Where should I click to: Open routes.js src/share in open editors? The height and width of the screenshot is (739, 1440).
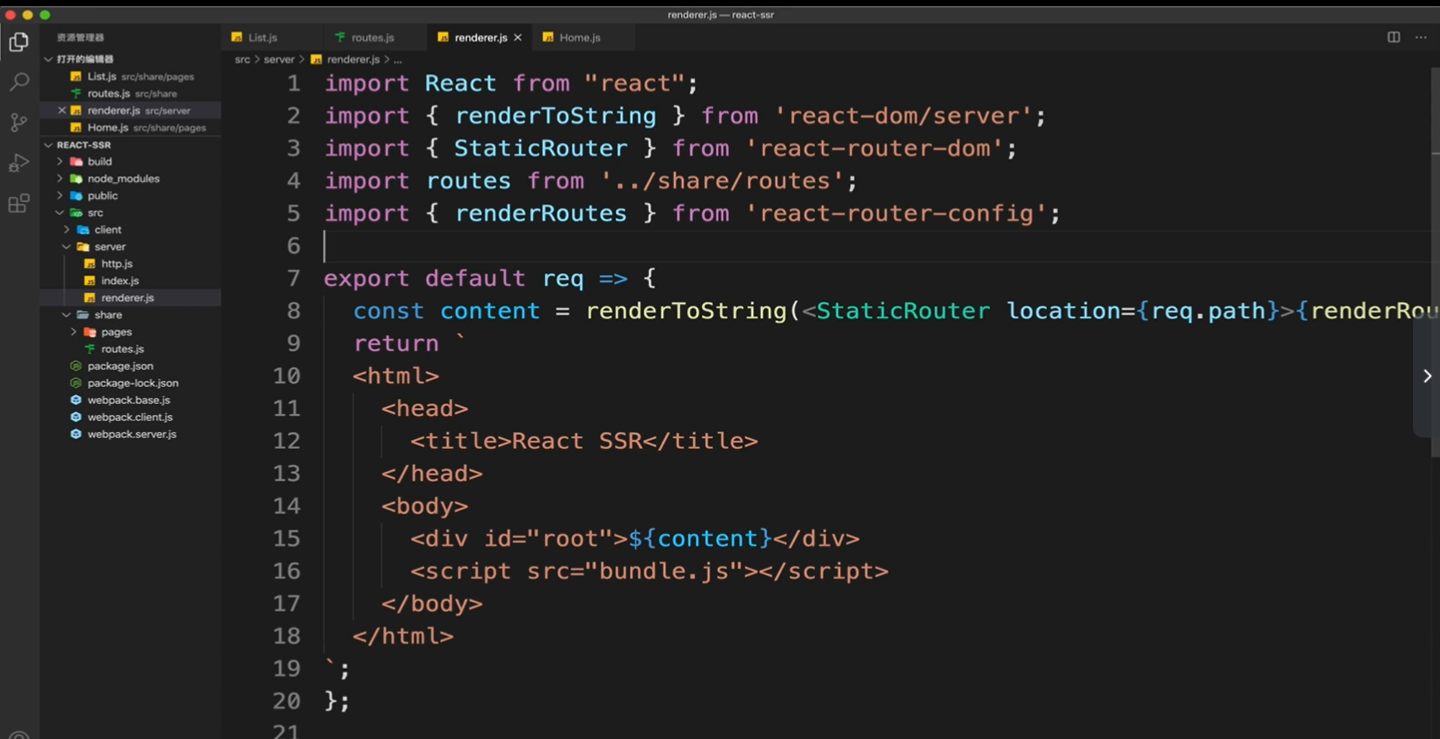(131, 93)
